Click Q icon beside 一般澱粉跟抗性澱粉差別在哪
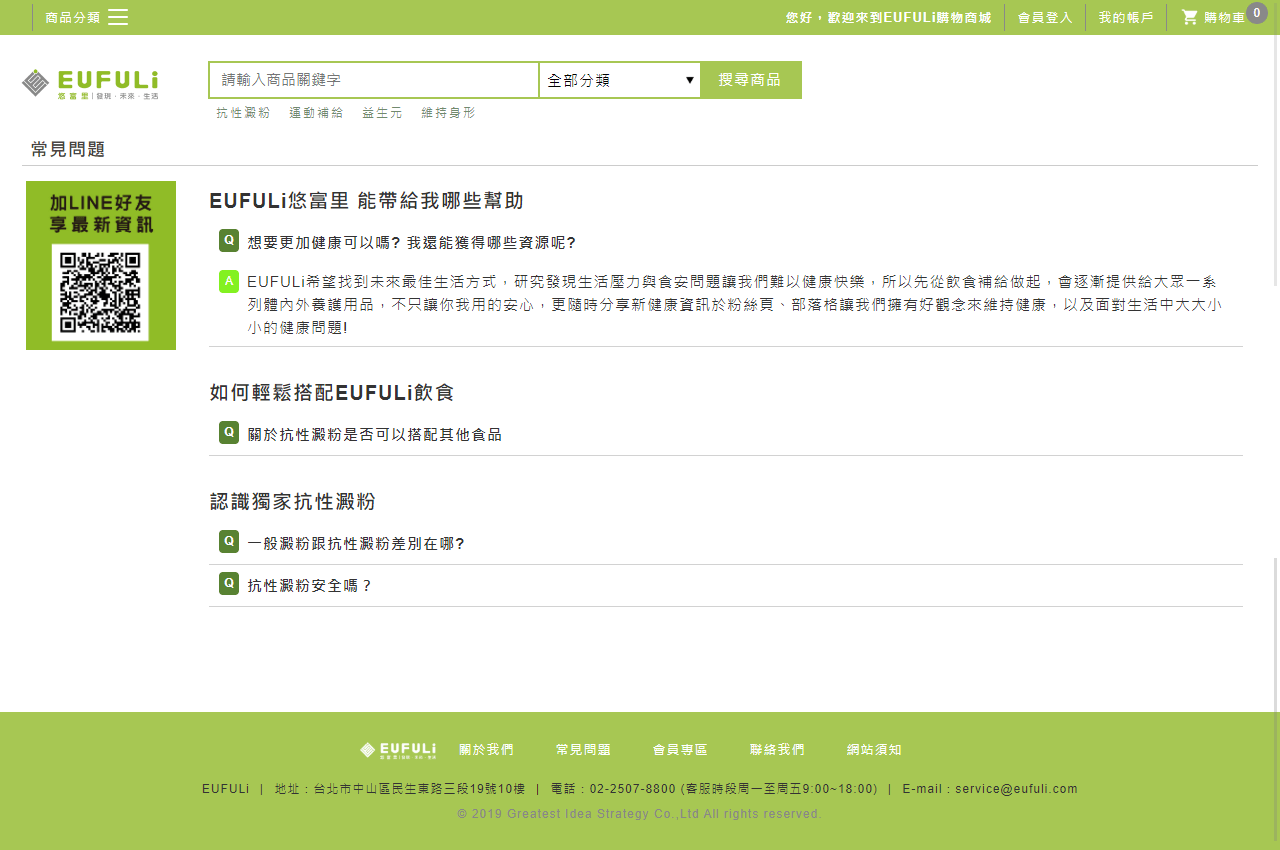The height and width of the screenshot is (850, 1280). click(x=229, y=541)
